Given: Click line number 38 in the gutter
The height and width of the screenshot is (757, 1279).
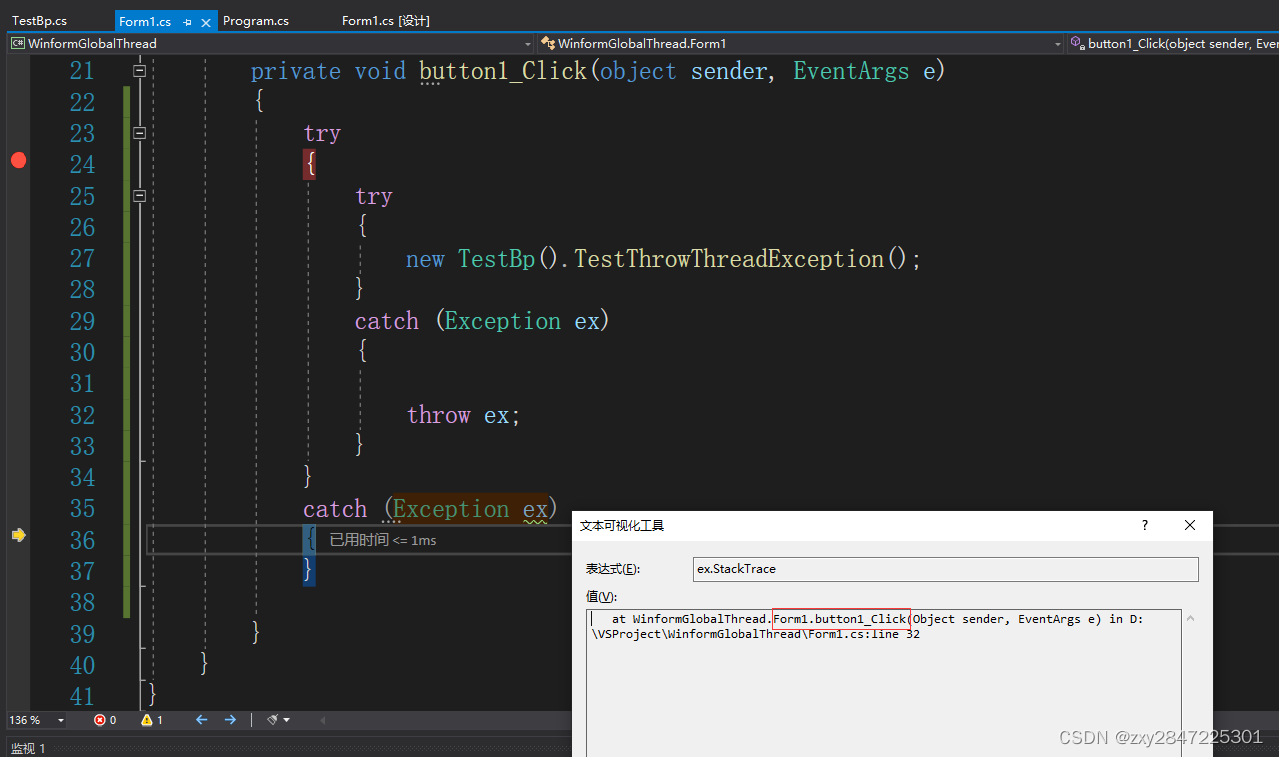Looking at the screenshot, I should pos(82,603).
